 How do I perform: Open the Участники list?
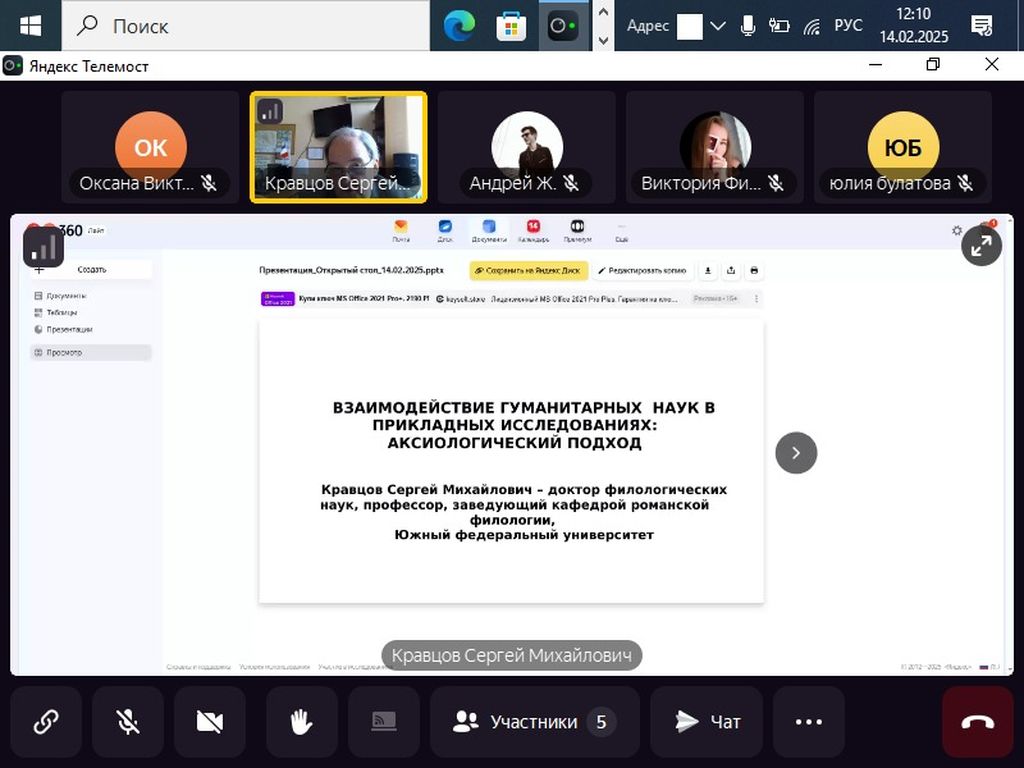534,722
